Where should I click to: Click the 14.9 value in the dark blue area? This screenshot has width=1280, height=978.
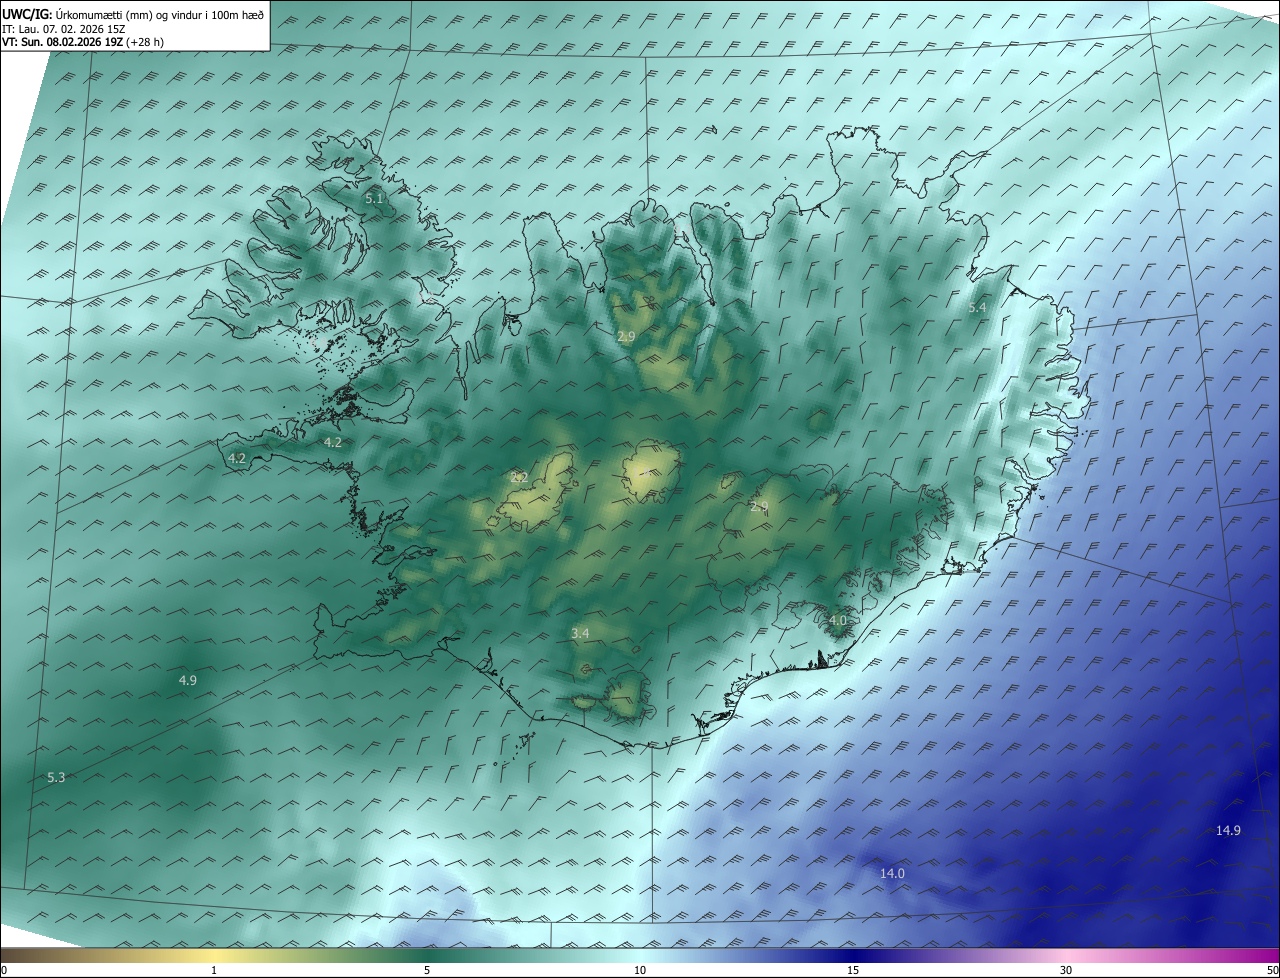(x=1228, y=830)
